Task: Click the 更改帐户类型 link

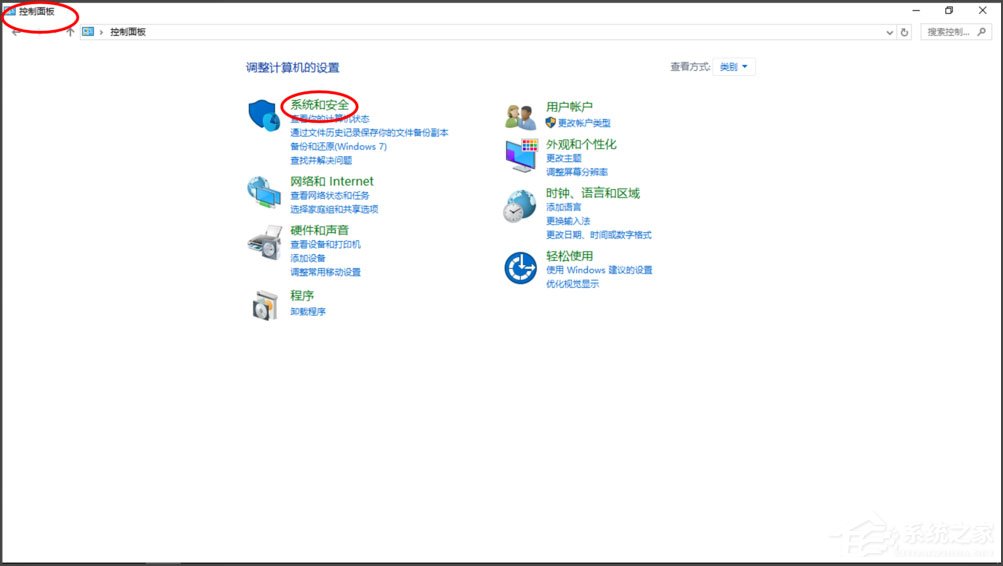Action: coord(583,123)
